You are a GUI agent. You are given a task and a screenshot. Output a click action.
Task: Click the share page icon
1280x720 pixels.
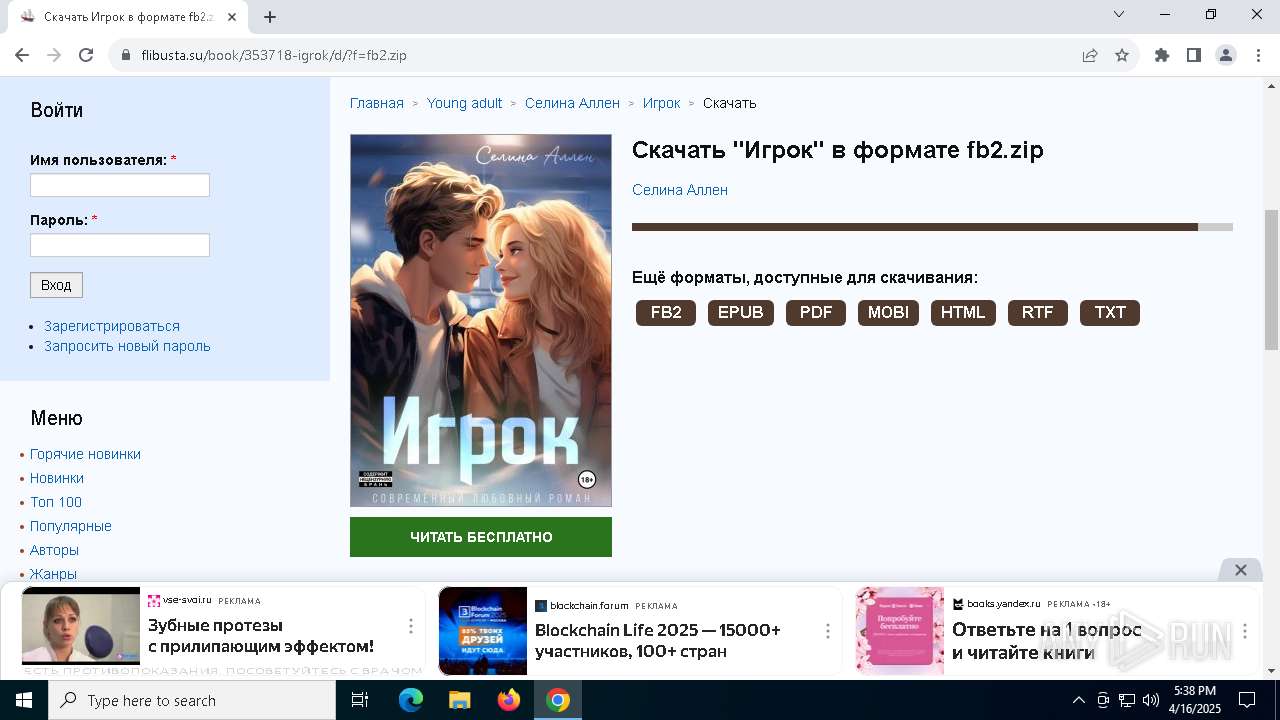[1090, 55]
